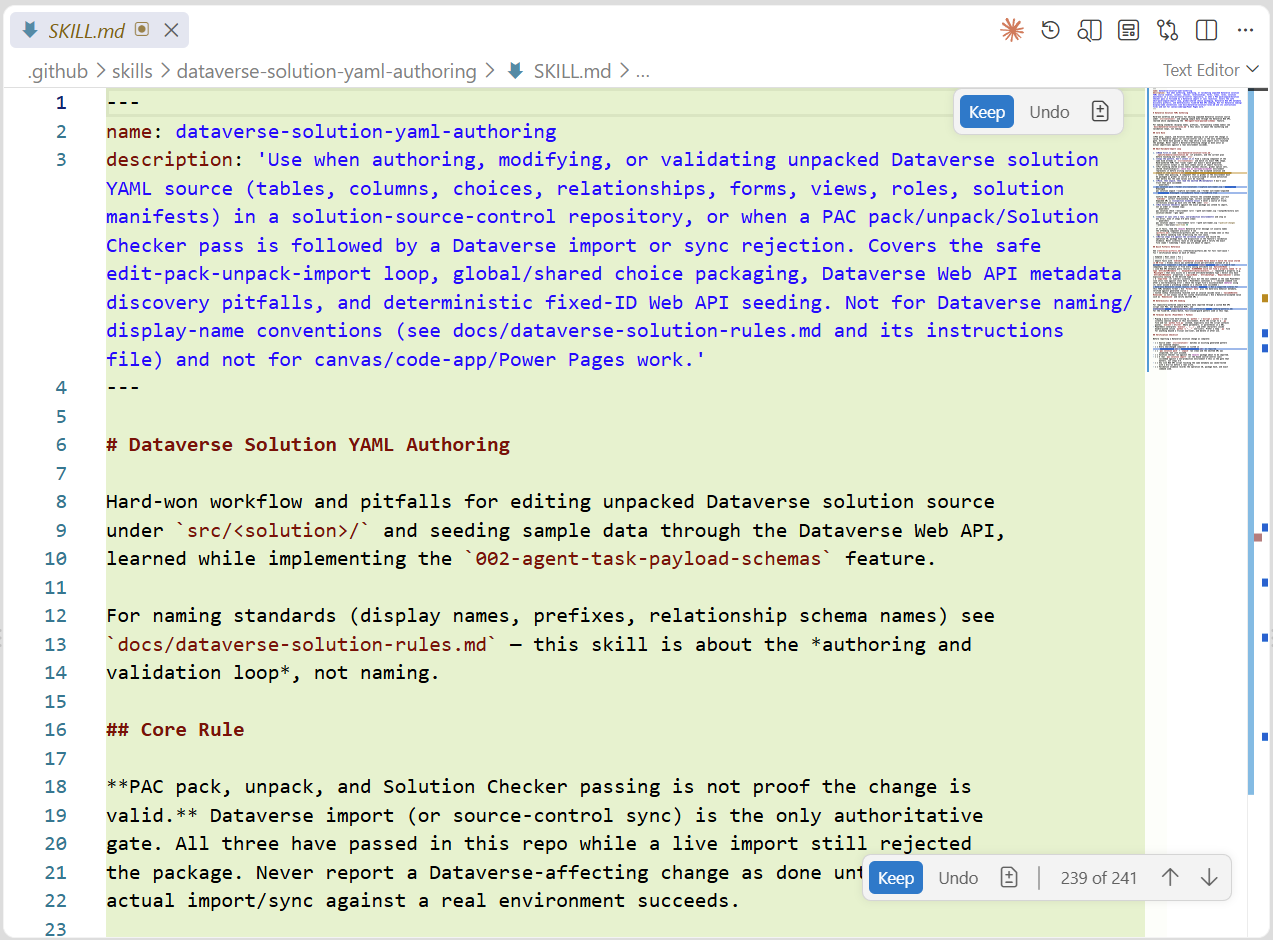This screenshot has width=1273, height=940.
Task: Click line number 16 in the gutter
Action: 56,729
